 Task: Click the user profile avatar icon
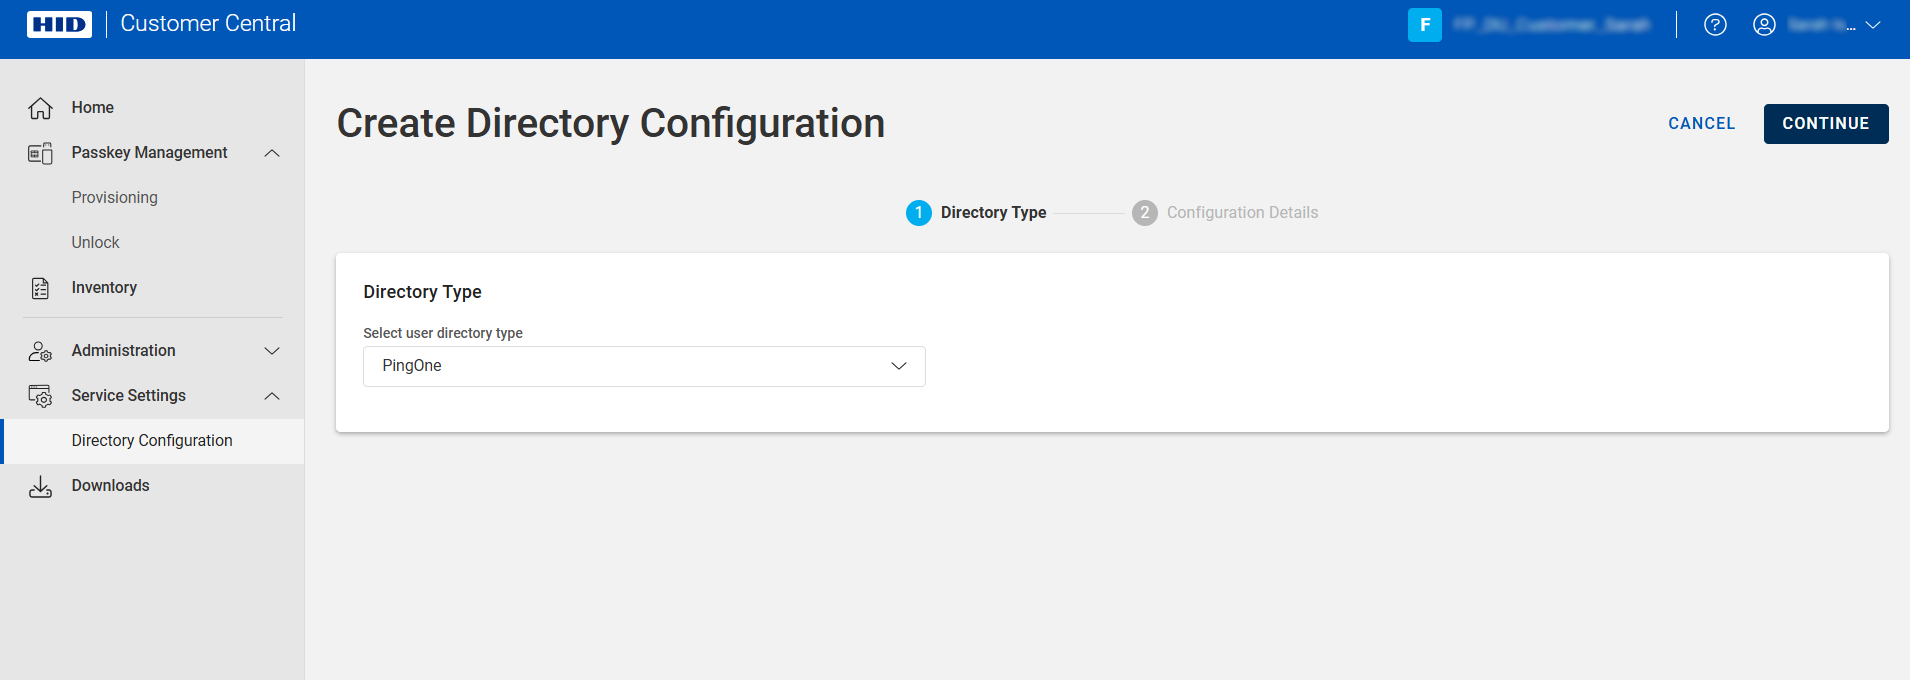point(1764,25)
